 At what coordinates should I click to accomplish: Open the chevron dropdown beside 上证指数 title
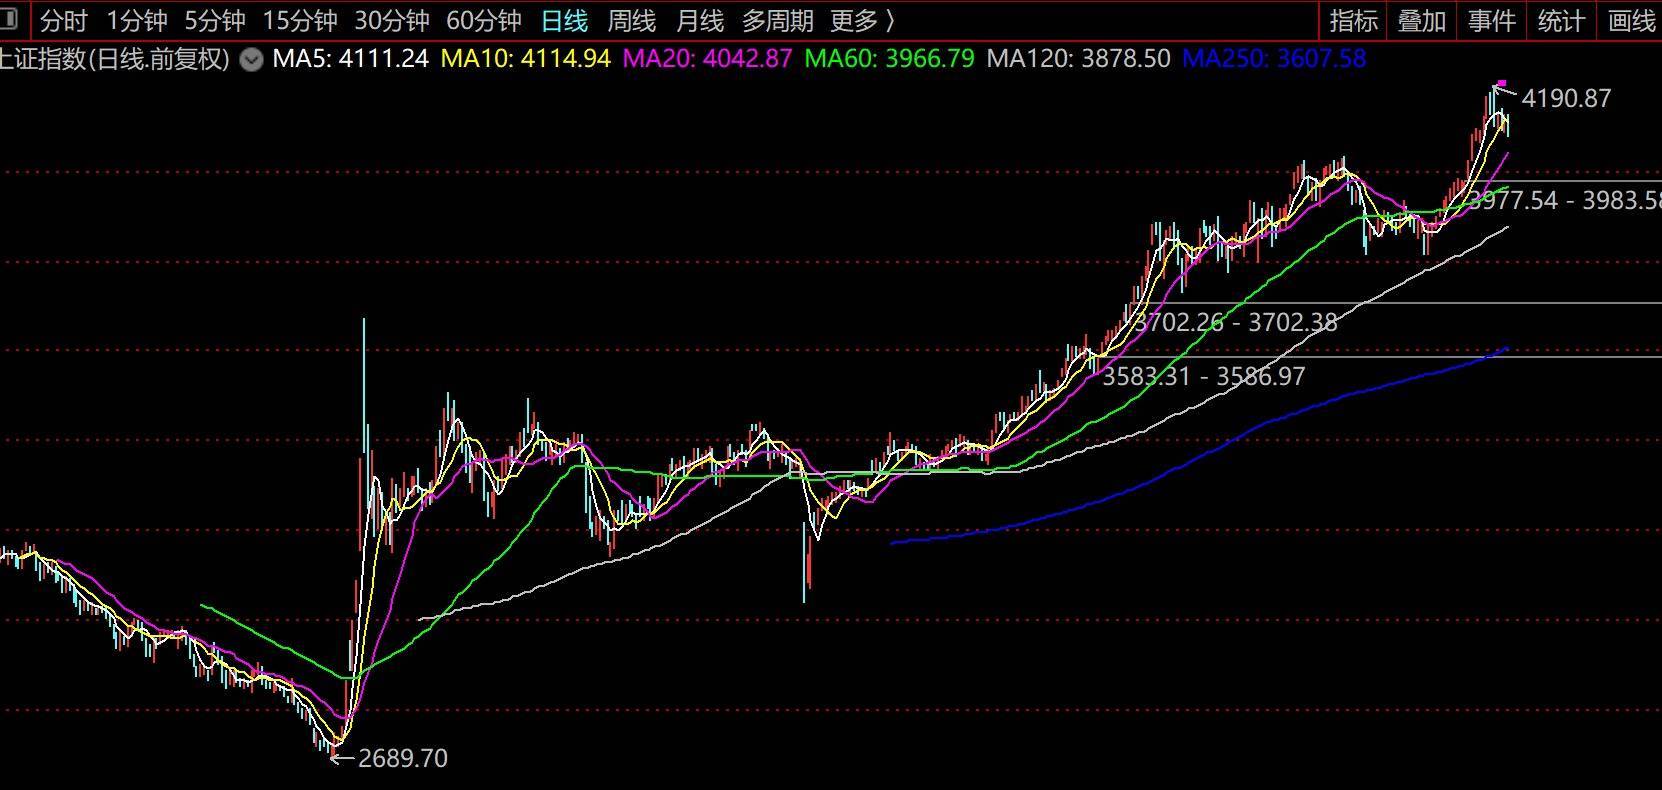(253, 59)
